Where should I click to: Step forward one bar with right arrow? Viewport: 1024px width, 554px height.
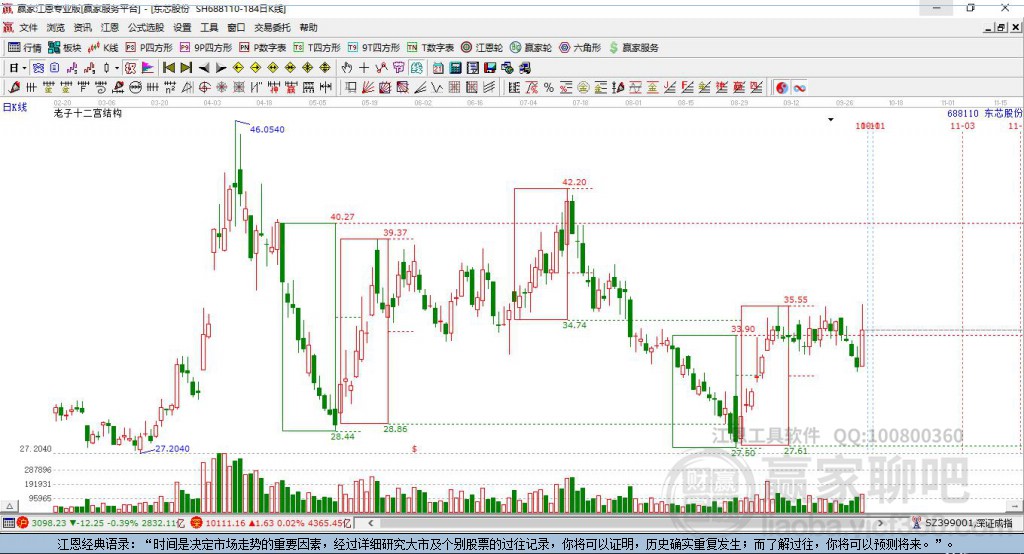point(221,68)
